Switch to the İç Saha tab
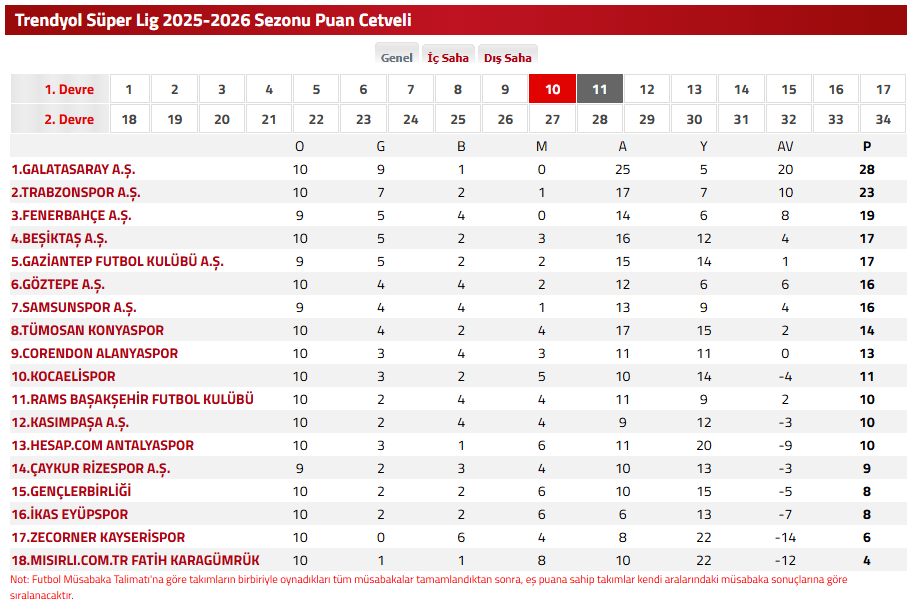 pos(448,58)
